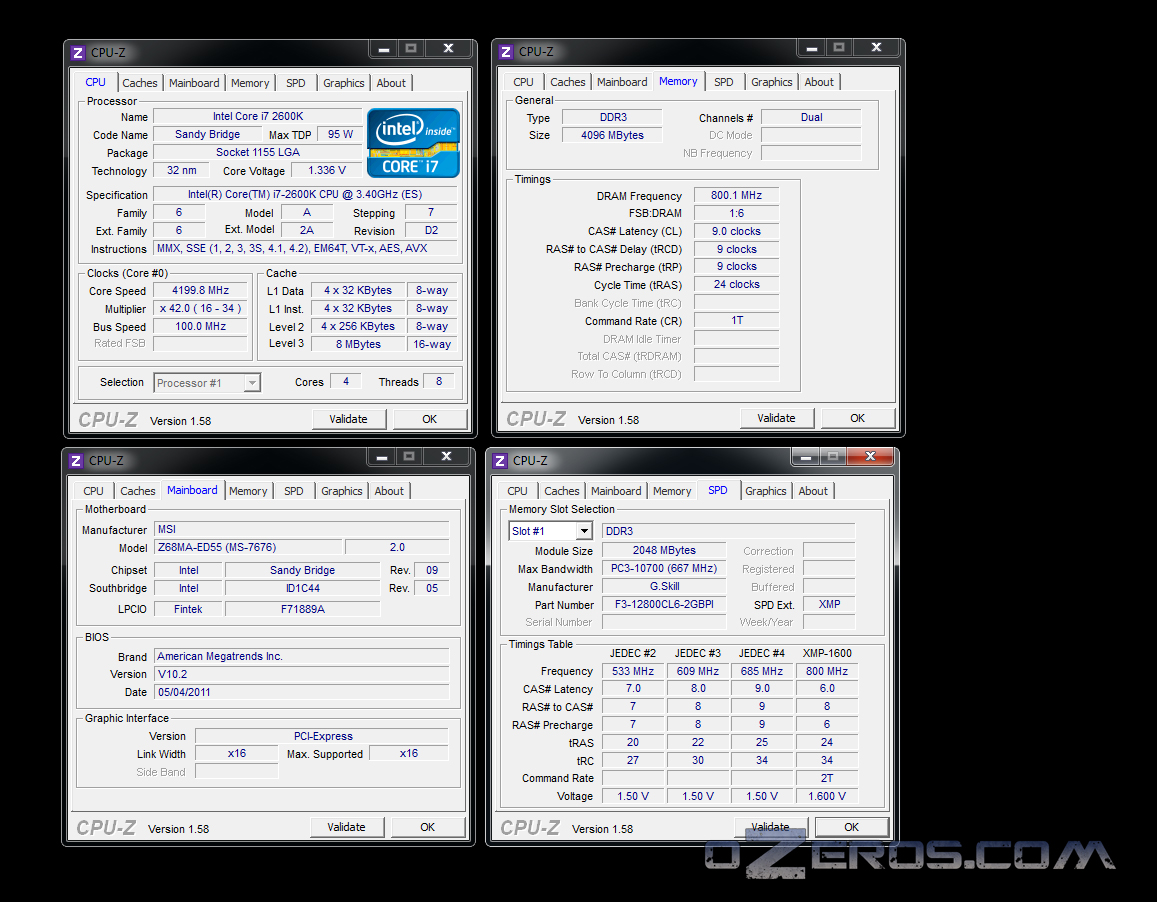This screenshot has width=1157, height=902.
Task: Click CPU-Z app icon in Memory window title
Action: 505,52
